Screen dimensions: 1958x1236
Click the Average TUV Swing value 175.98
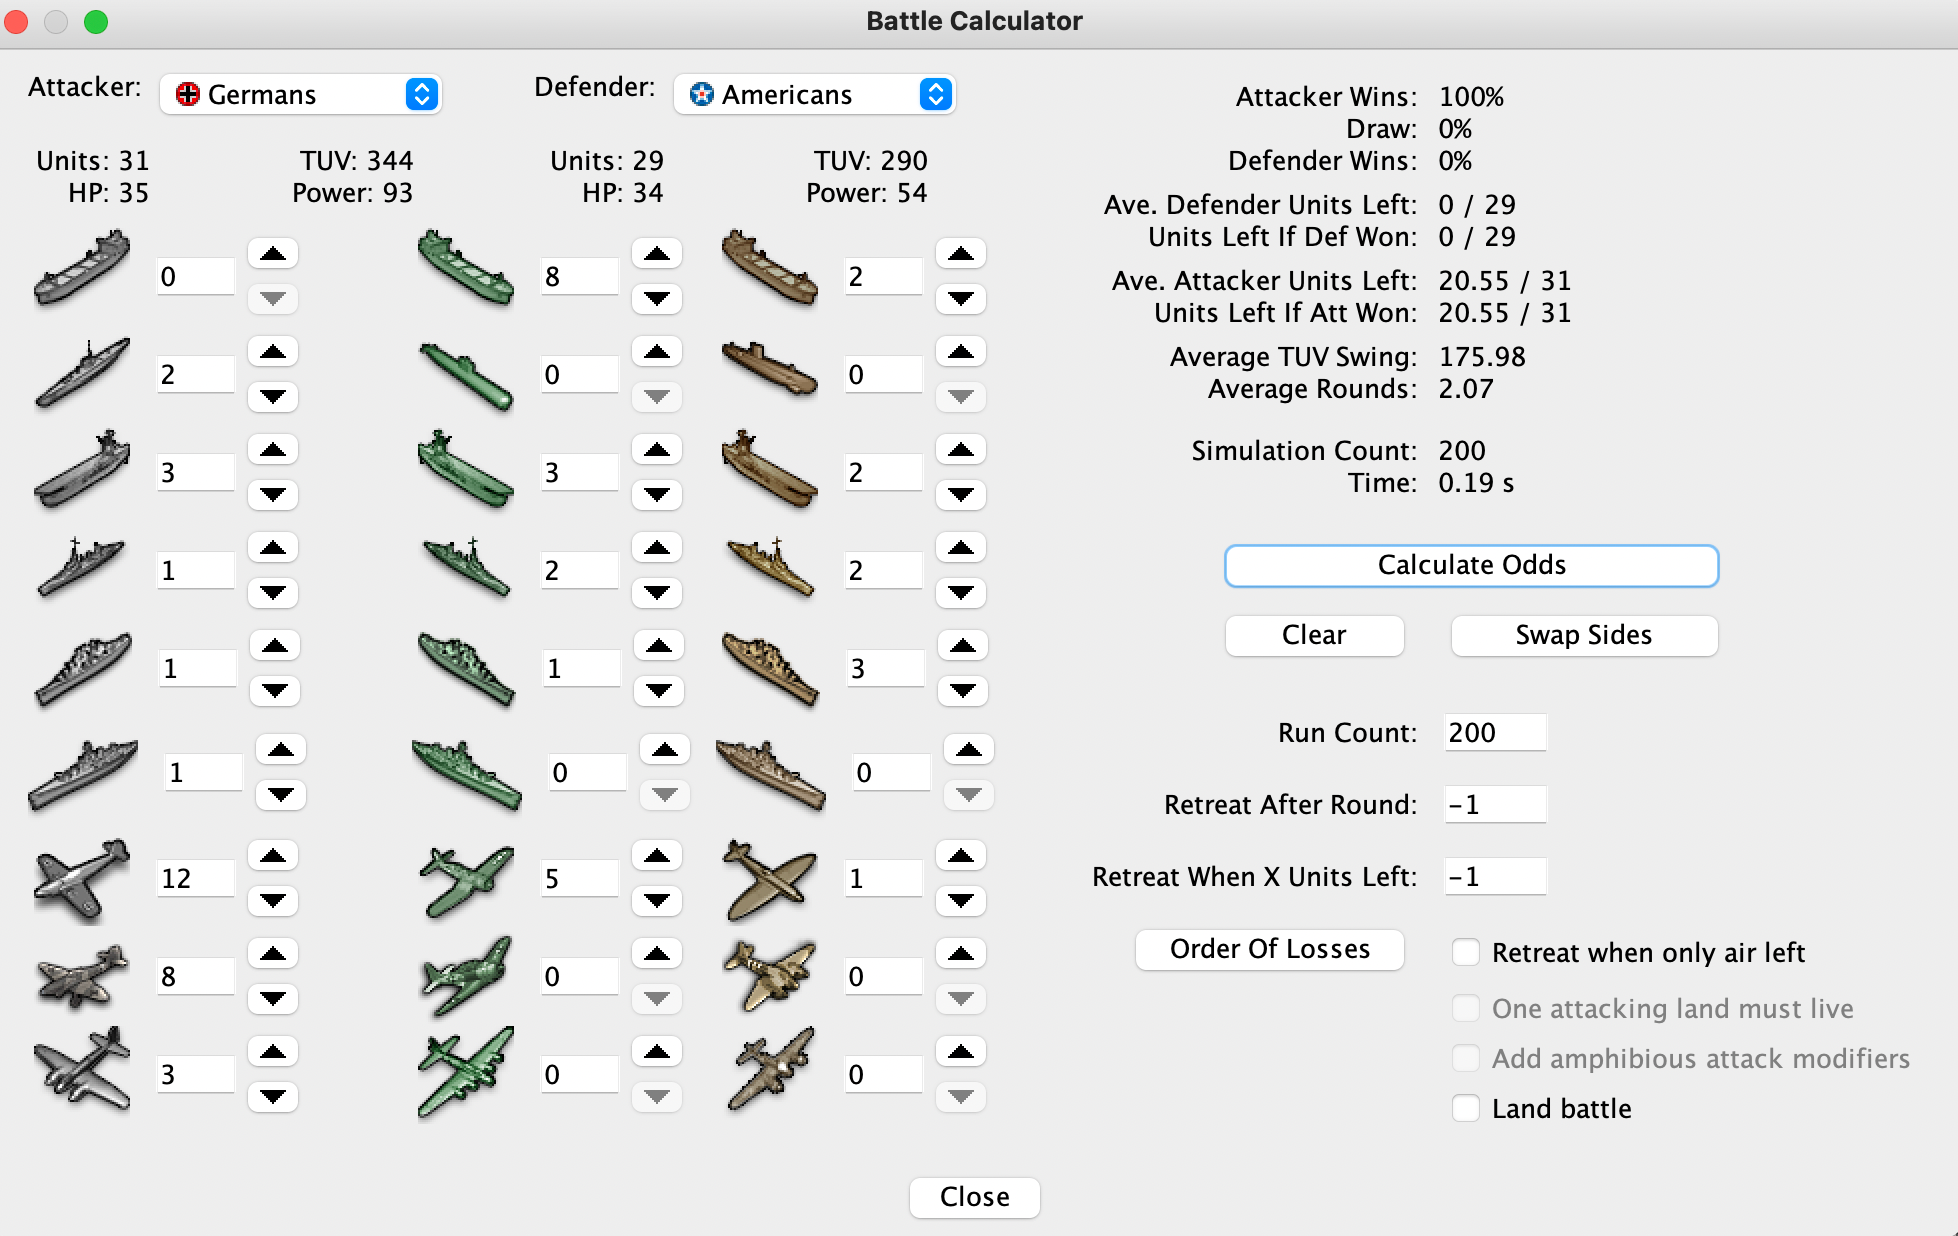(x=1482, y=357)
